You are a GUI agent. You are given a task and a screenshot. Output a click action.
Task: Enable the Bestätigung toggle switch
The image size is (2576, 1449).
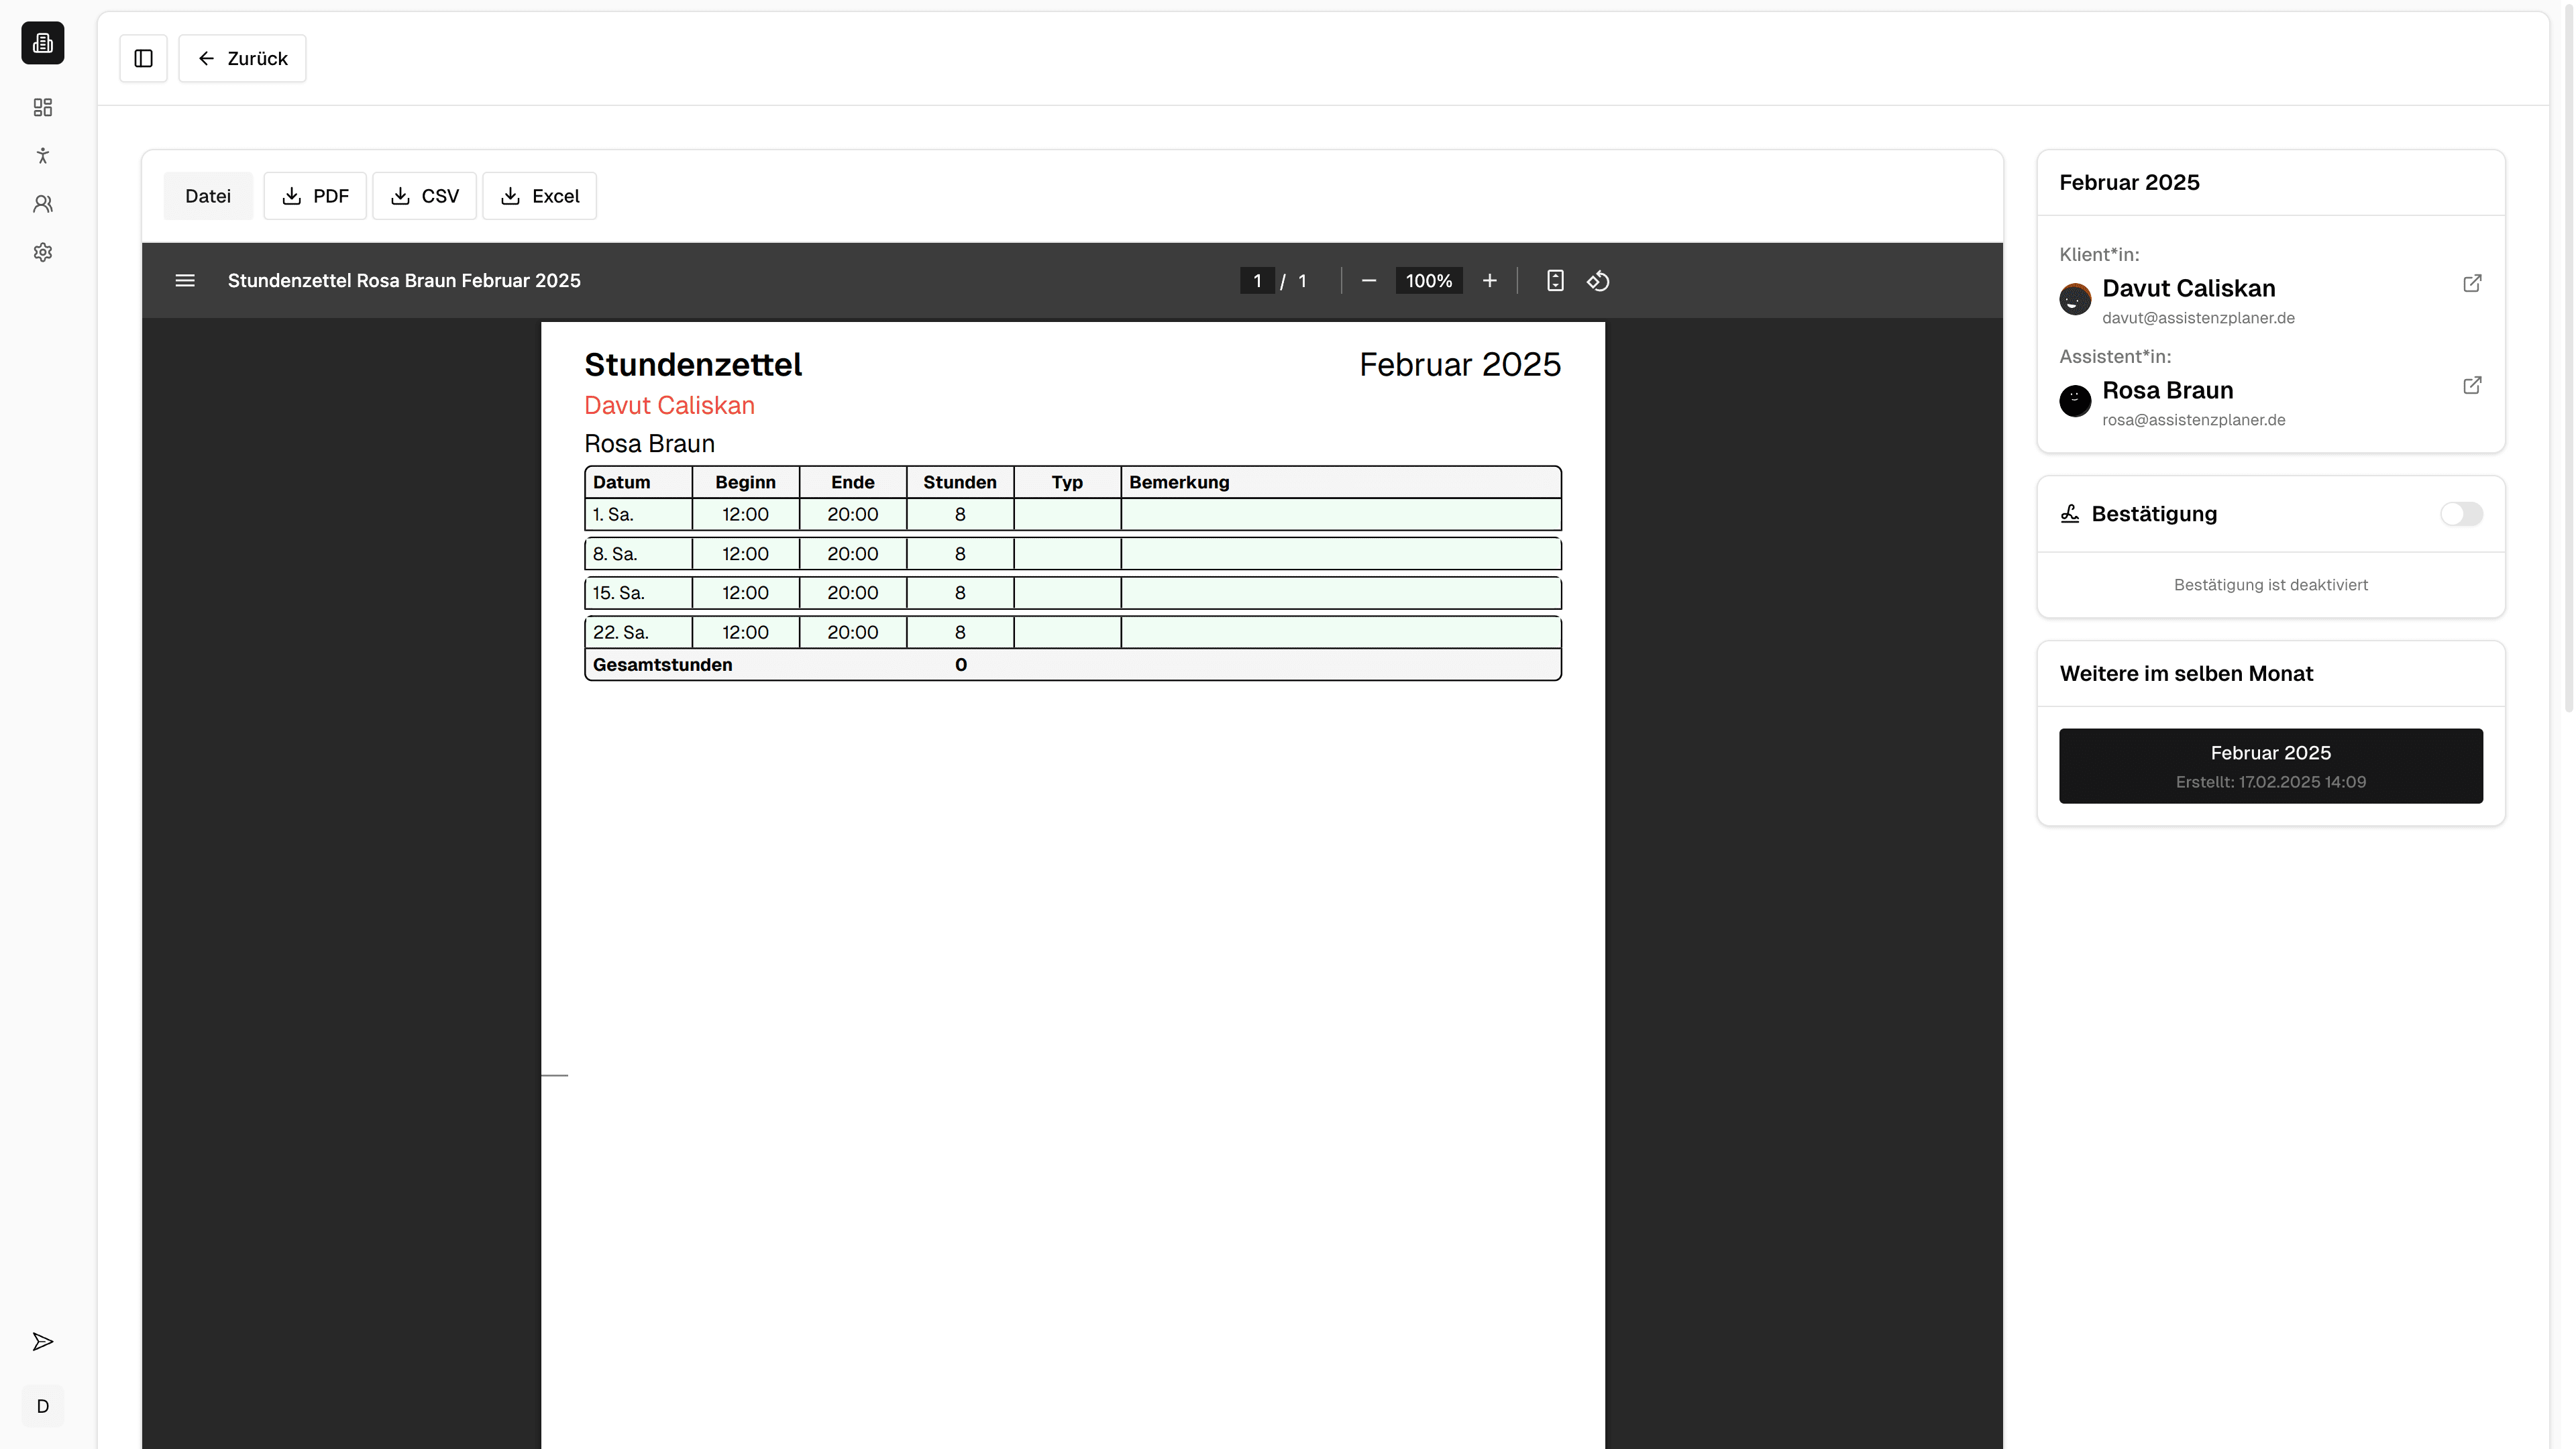2460,514
